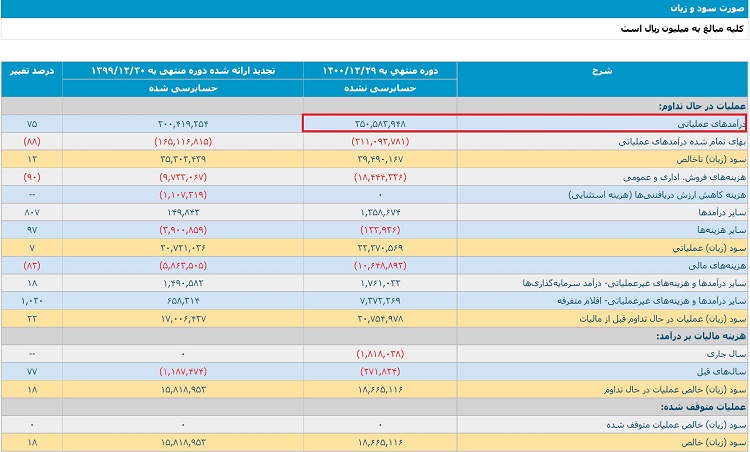Click the section label 'عملیات متوقف شده:'
750x452 pixels.
click(704, 407)
